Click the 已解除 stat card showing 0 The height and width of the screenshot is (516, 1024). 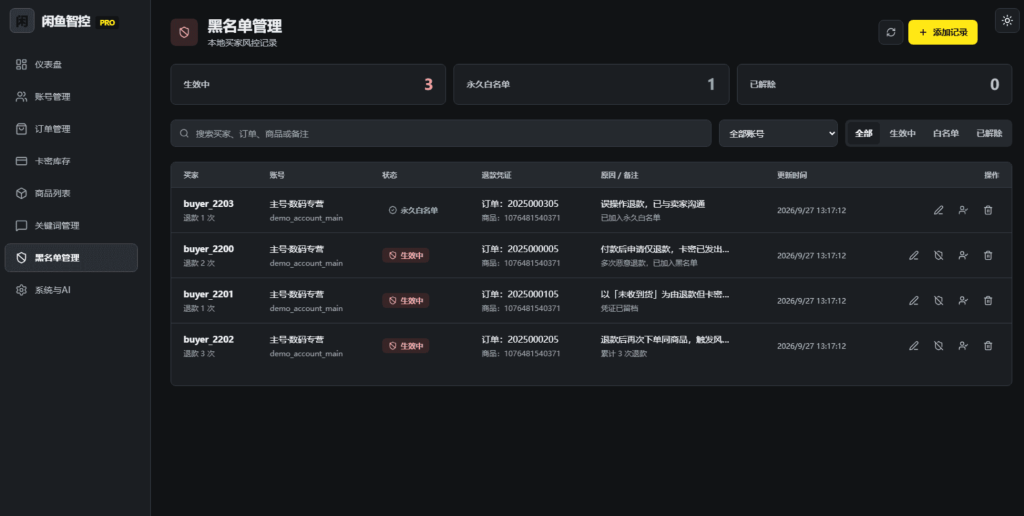(x=874, y=84)
